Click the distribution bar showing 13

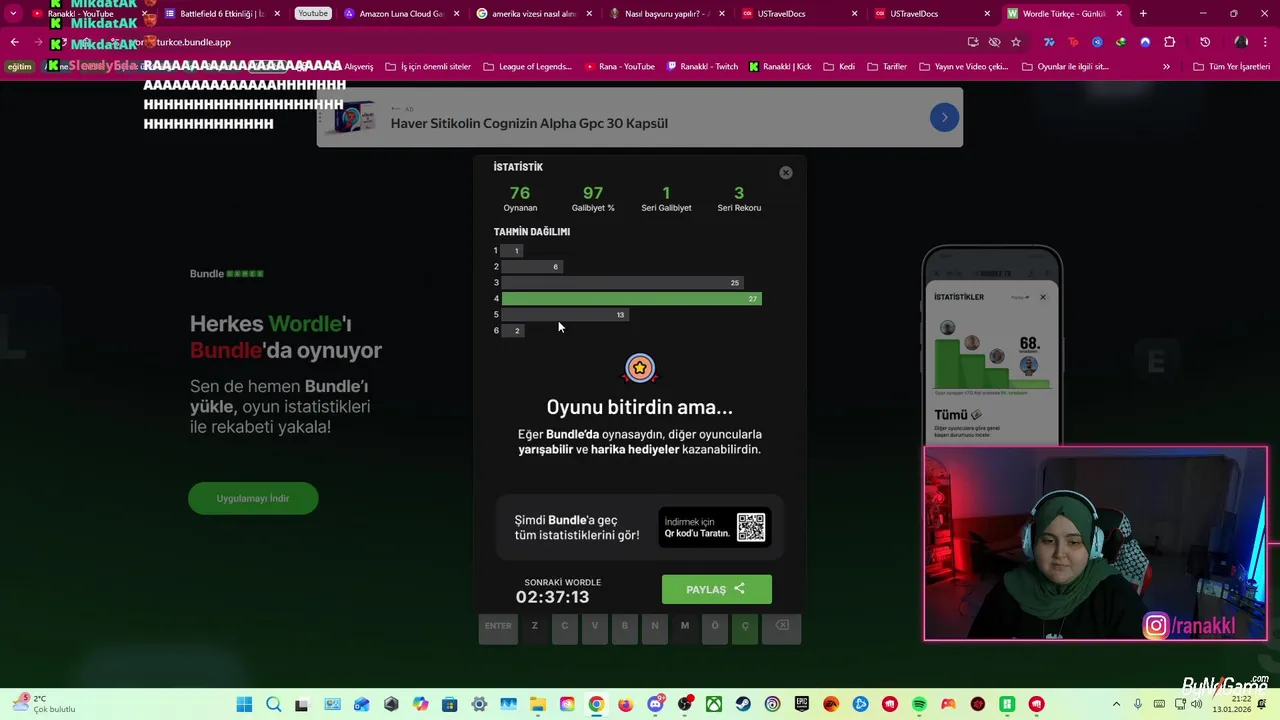pyautogui.click(x=565, y=314)
